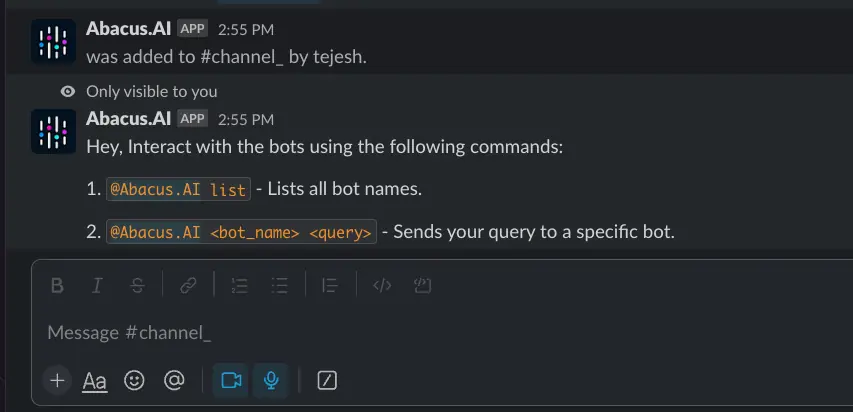Insert a link with the link icon
Screen dimensions: 853x412
(187, 286)
